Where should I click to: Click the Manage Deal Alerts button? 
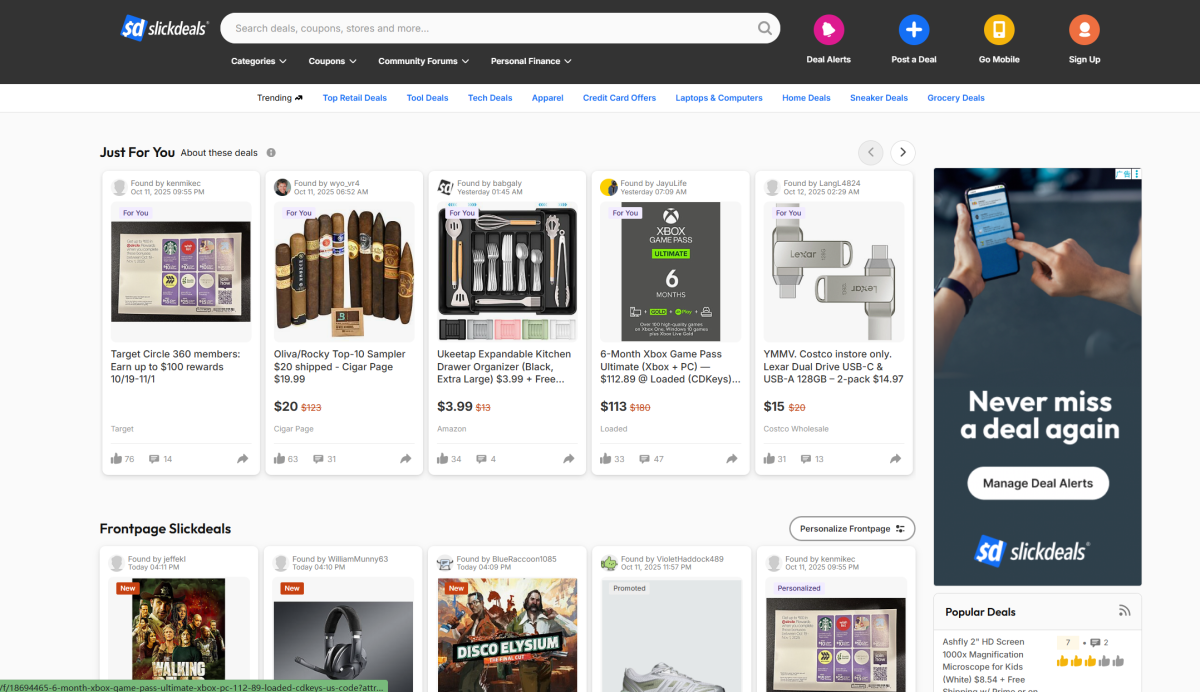point(1037,483)
